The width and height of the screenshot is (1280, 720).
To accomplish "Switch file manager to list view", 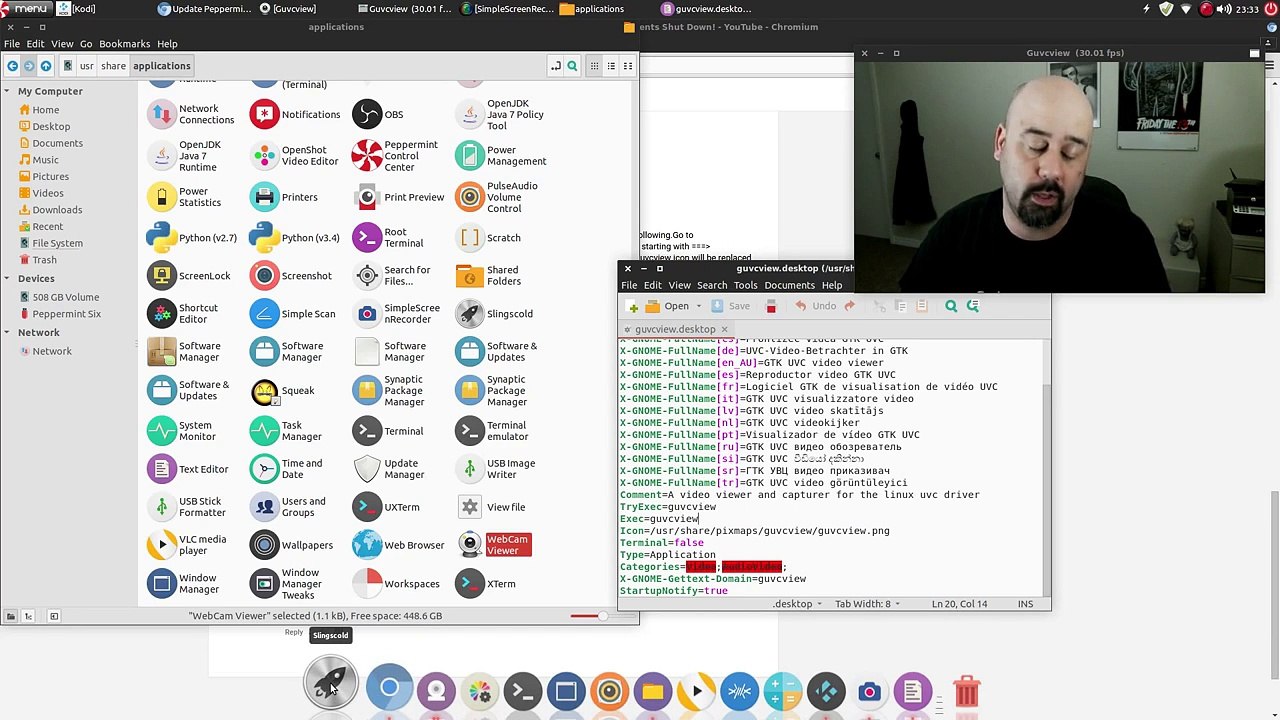I will coord(611,66).
